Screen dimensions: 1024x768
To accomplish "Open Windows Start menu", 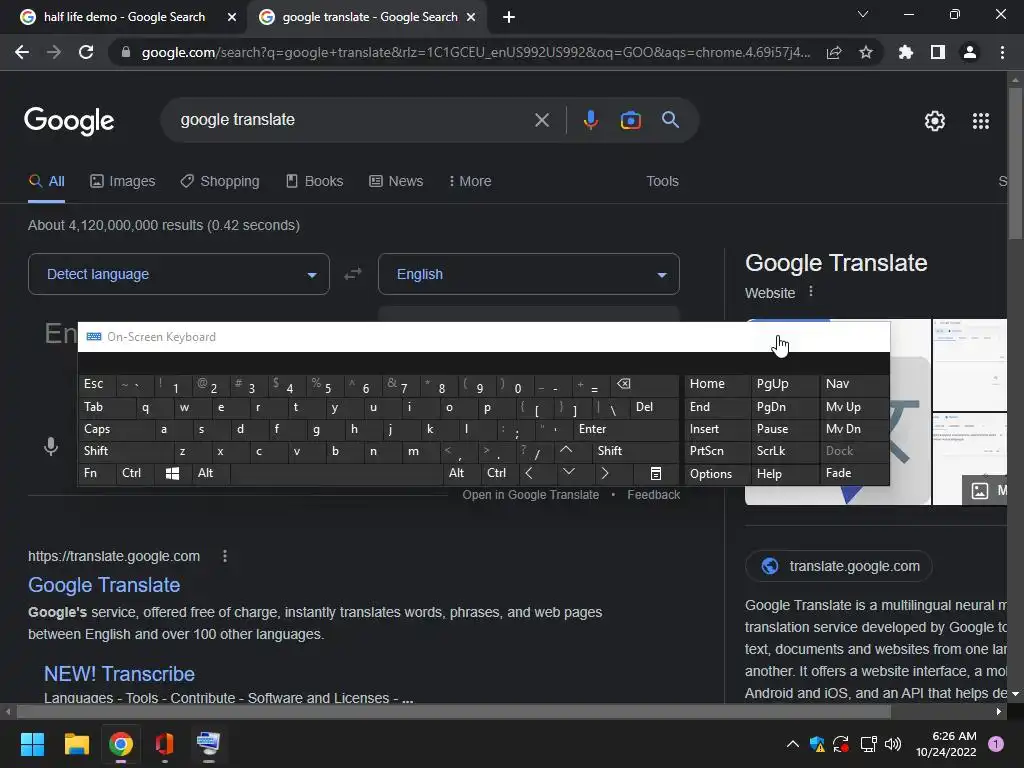I will [x=32, y=744].
